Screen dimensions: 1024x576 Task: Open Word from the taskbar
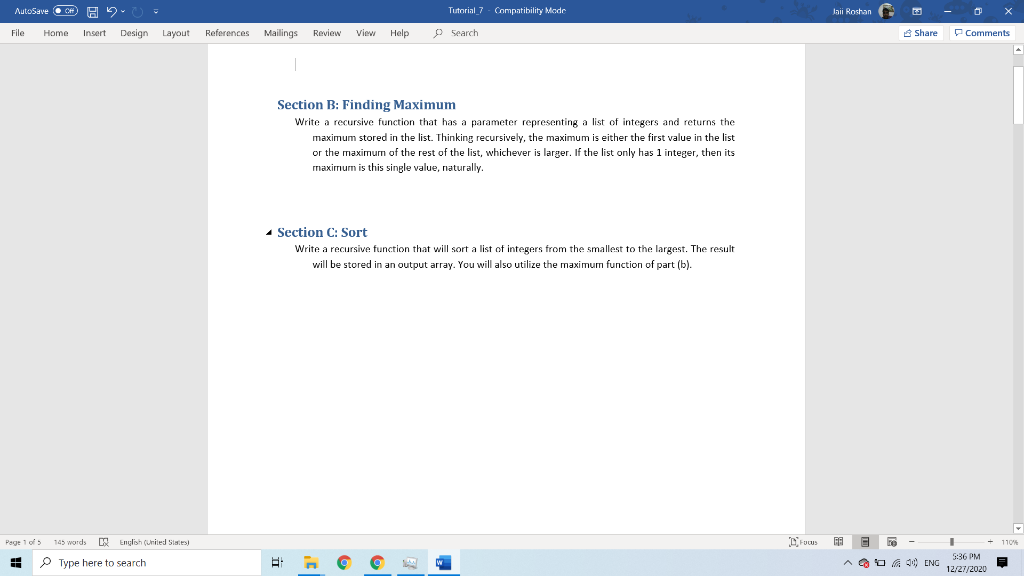pos(443,562)
